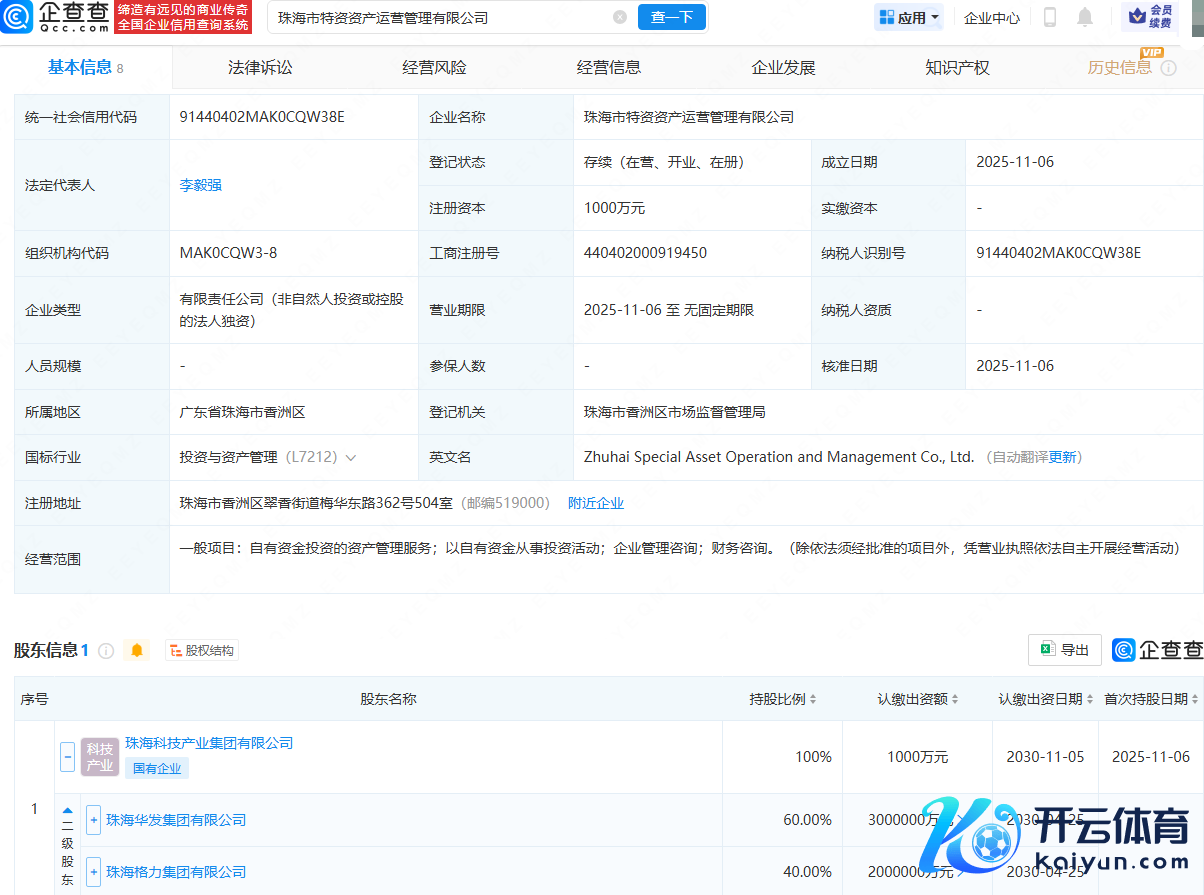
Task: Switch to the 知识产权 tab
Action: (957, 68)
